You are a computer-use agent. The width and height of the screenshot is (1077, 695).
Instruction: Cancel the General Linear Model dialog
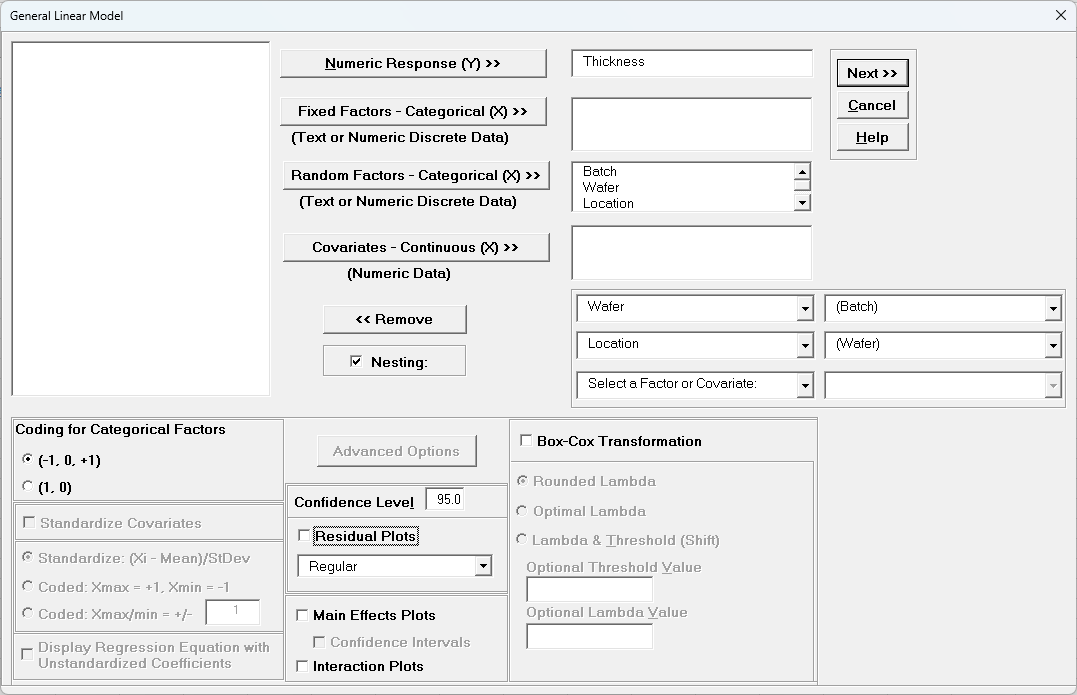coord(871,105)
